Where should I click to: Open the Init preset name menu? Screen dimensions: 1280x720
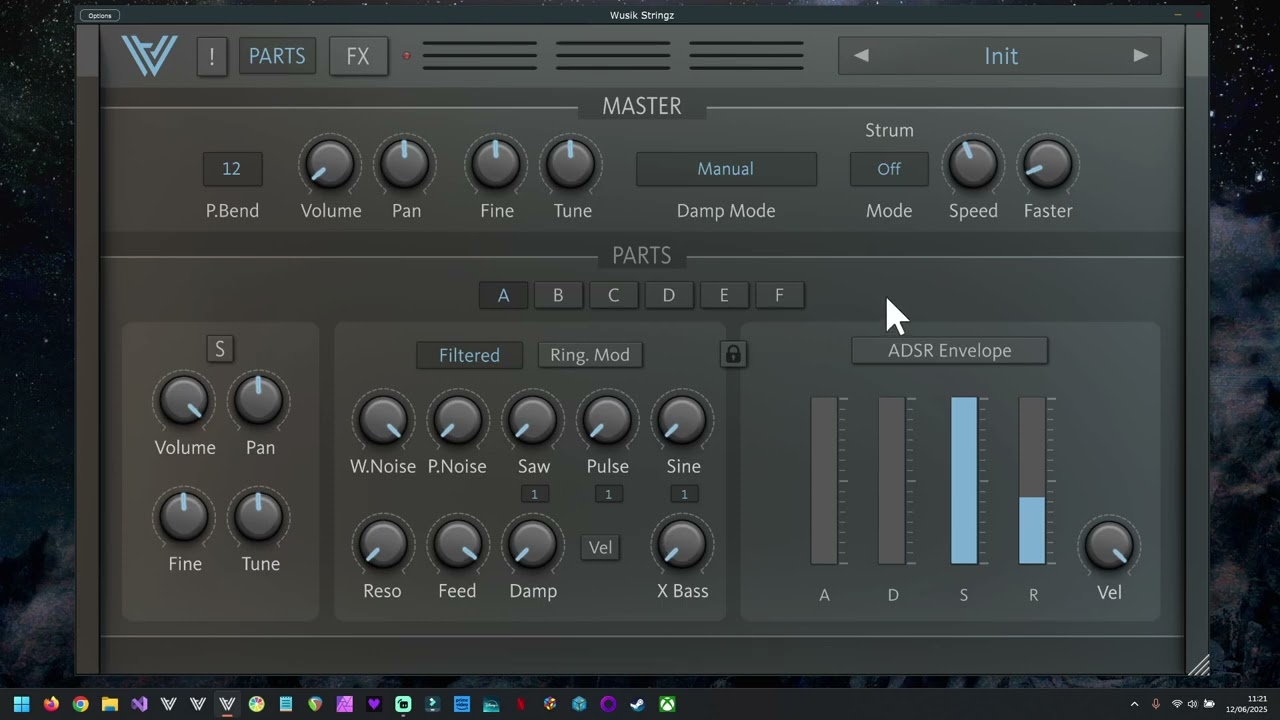(1001, 56)
